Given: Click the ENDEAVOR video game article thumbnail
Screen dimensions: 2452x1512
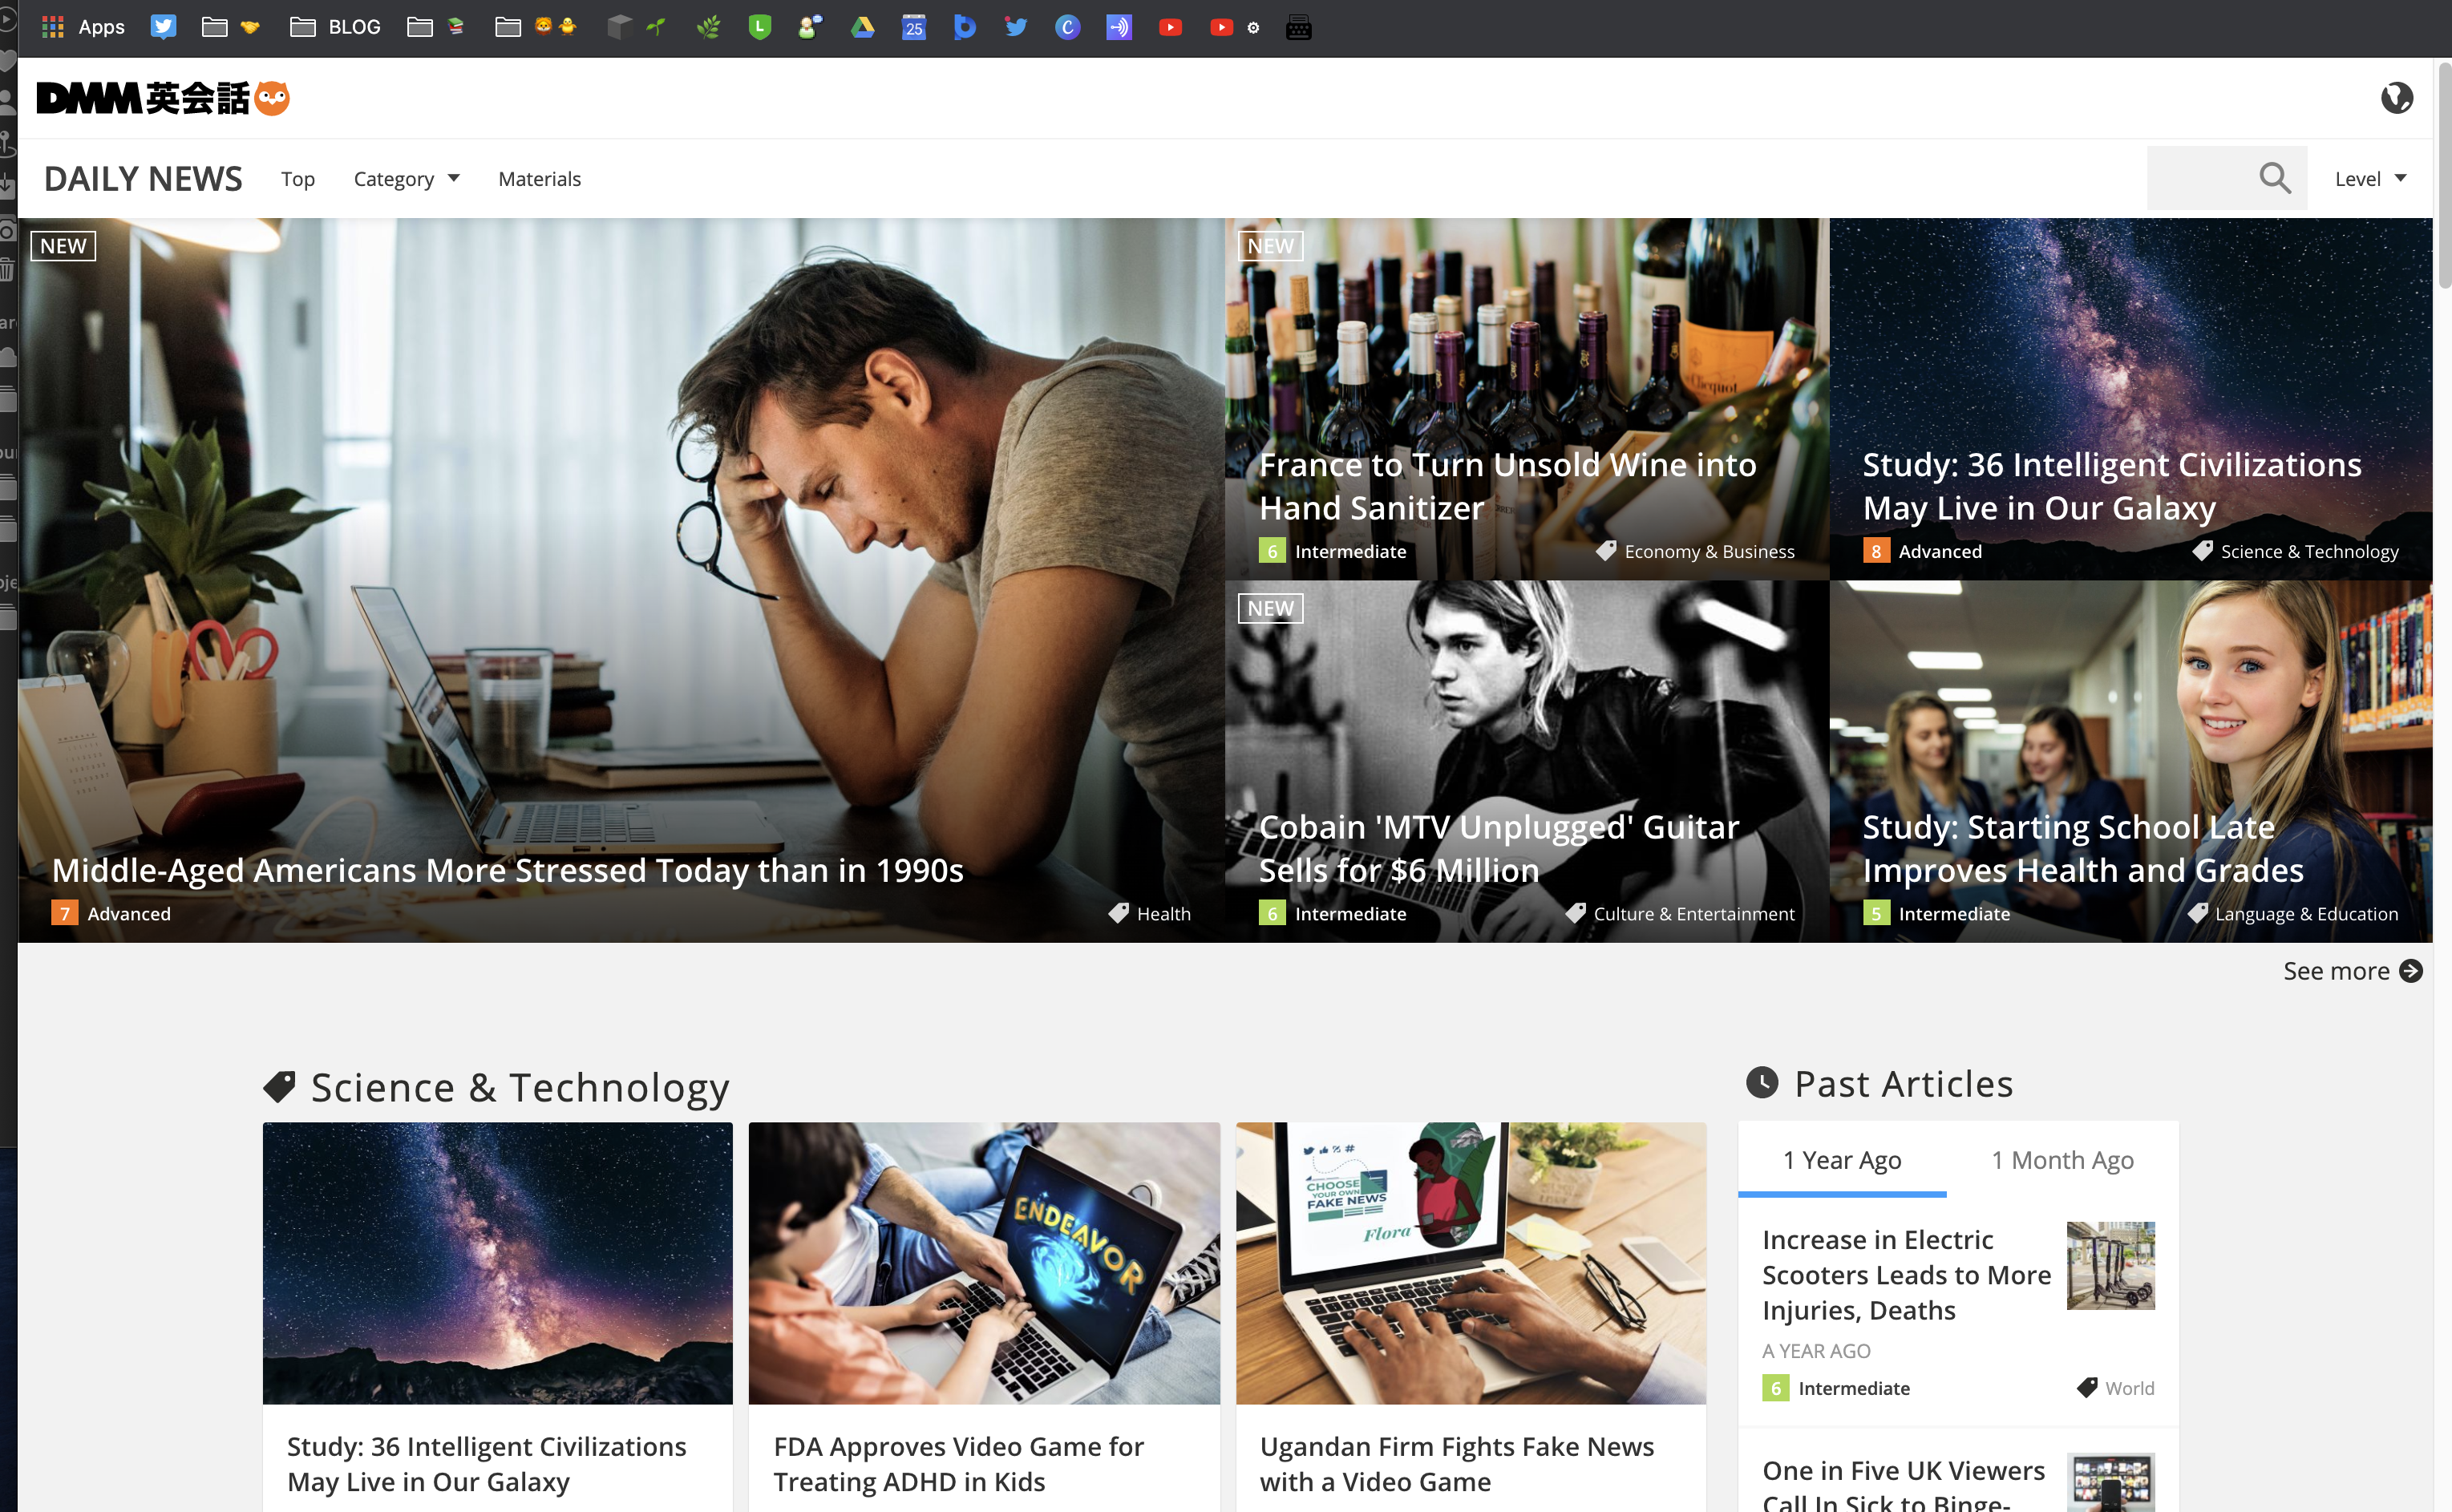Looking at the screenshot, I should point(984,1262).
